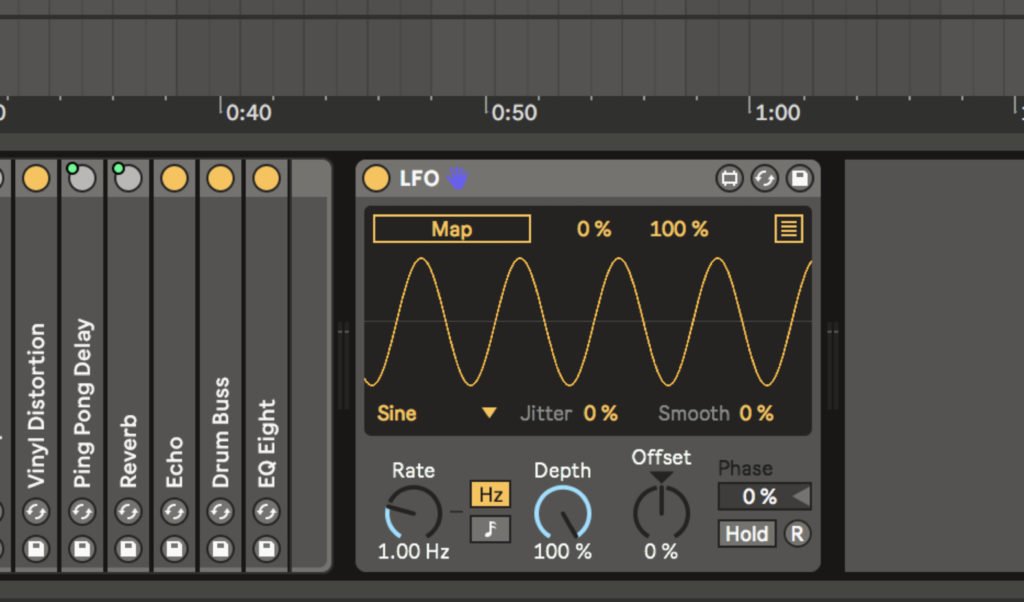Click the LFO hot-swap preset icon

764,179
